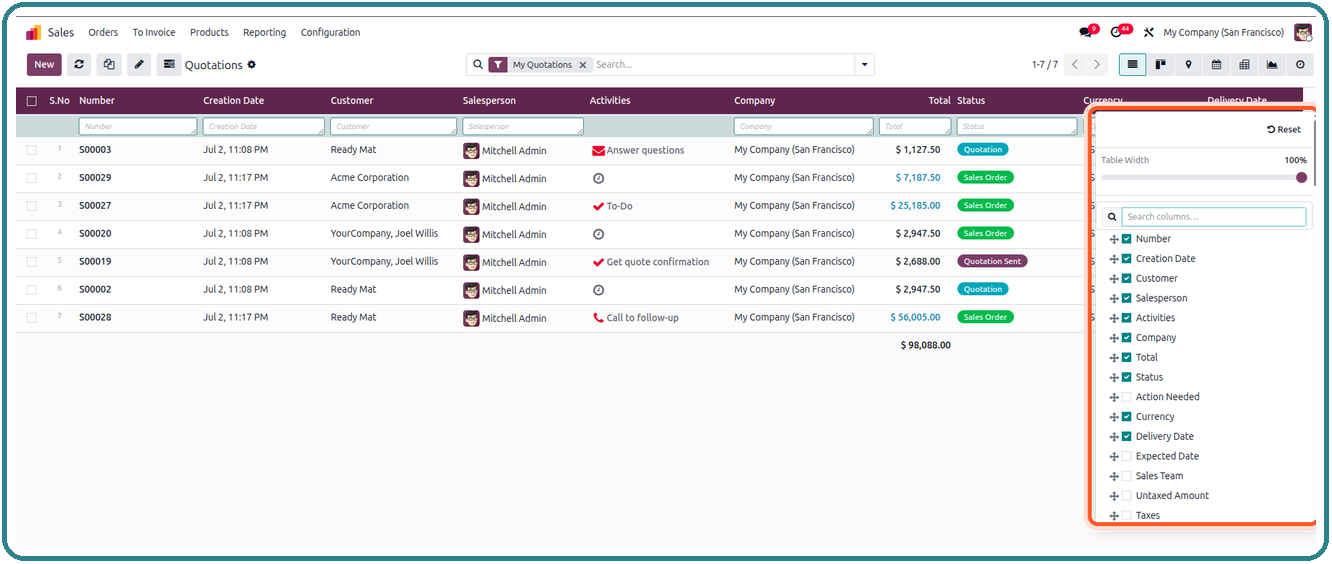Click the pencil edit icon in toolbar
Screen dimensions: 1332x564
coord(139,65)
